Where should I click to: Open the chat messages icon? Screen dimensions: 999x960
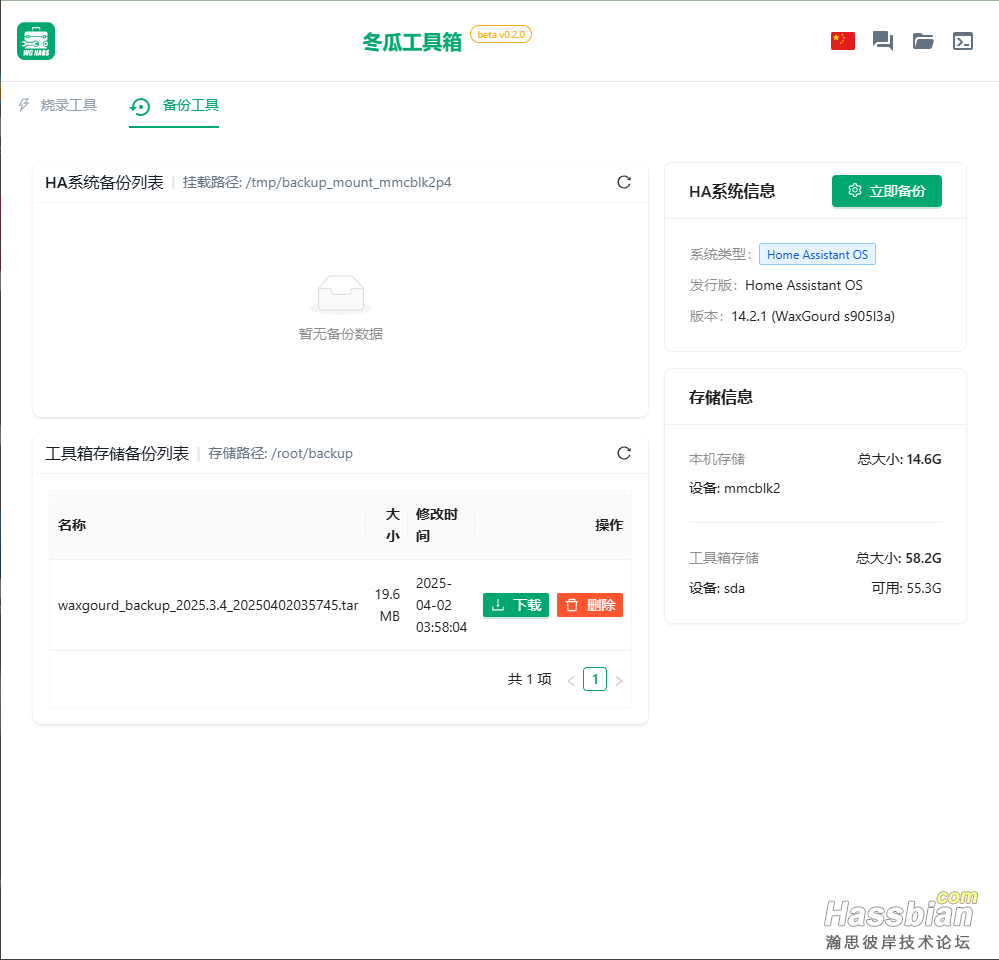pos(882,41)
